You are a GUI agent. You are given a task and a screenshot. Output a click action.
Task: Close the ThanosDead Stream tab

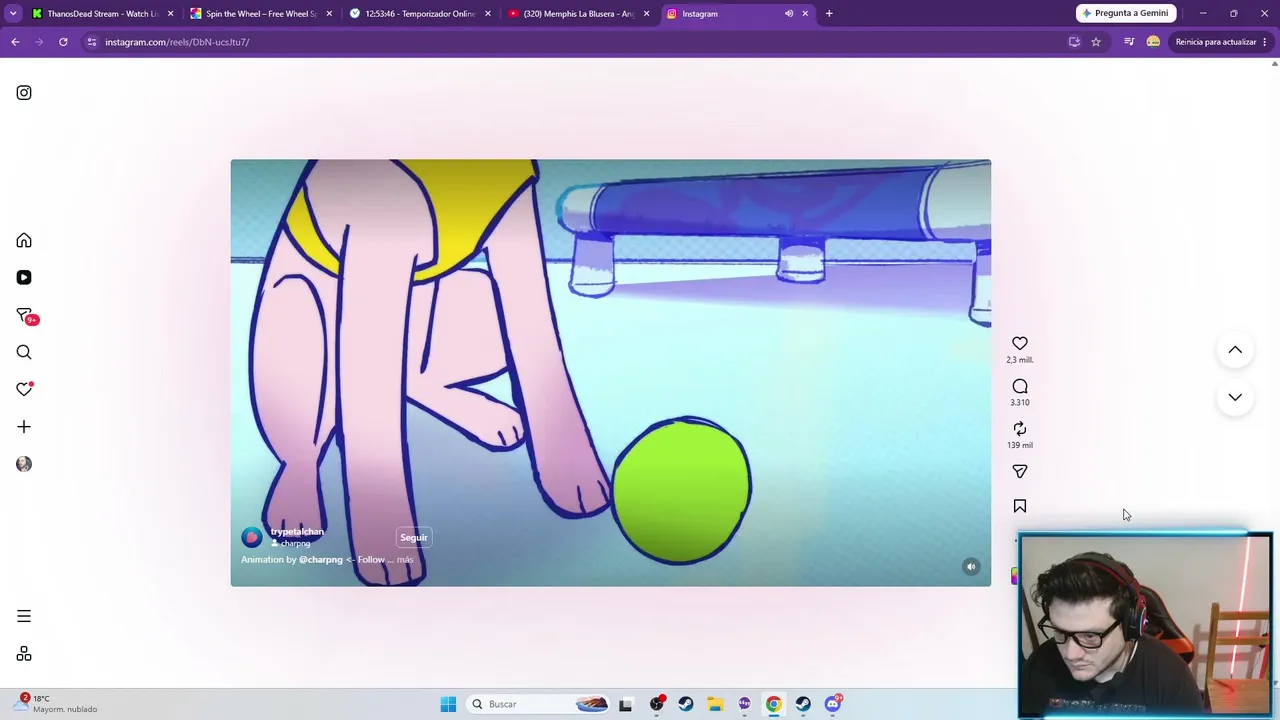click(x=170, y=14)
